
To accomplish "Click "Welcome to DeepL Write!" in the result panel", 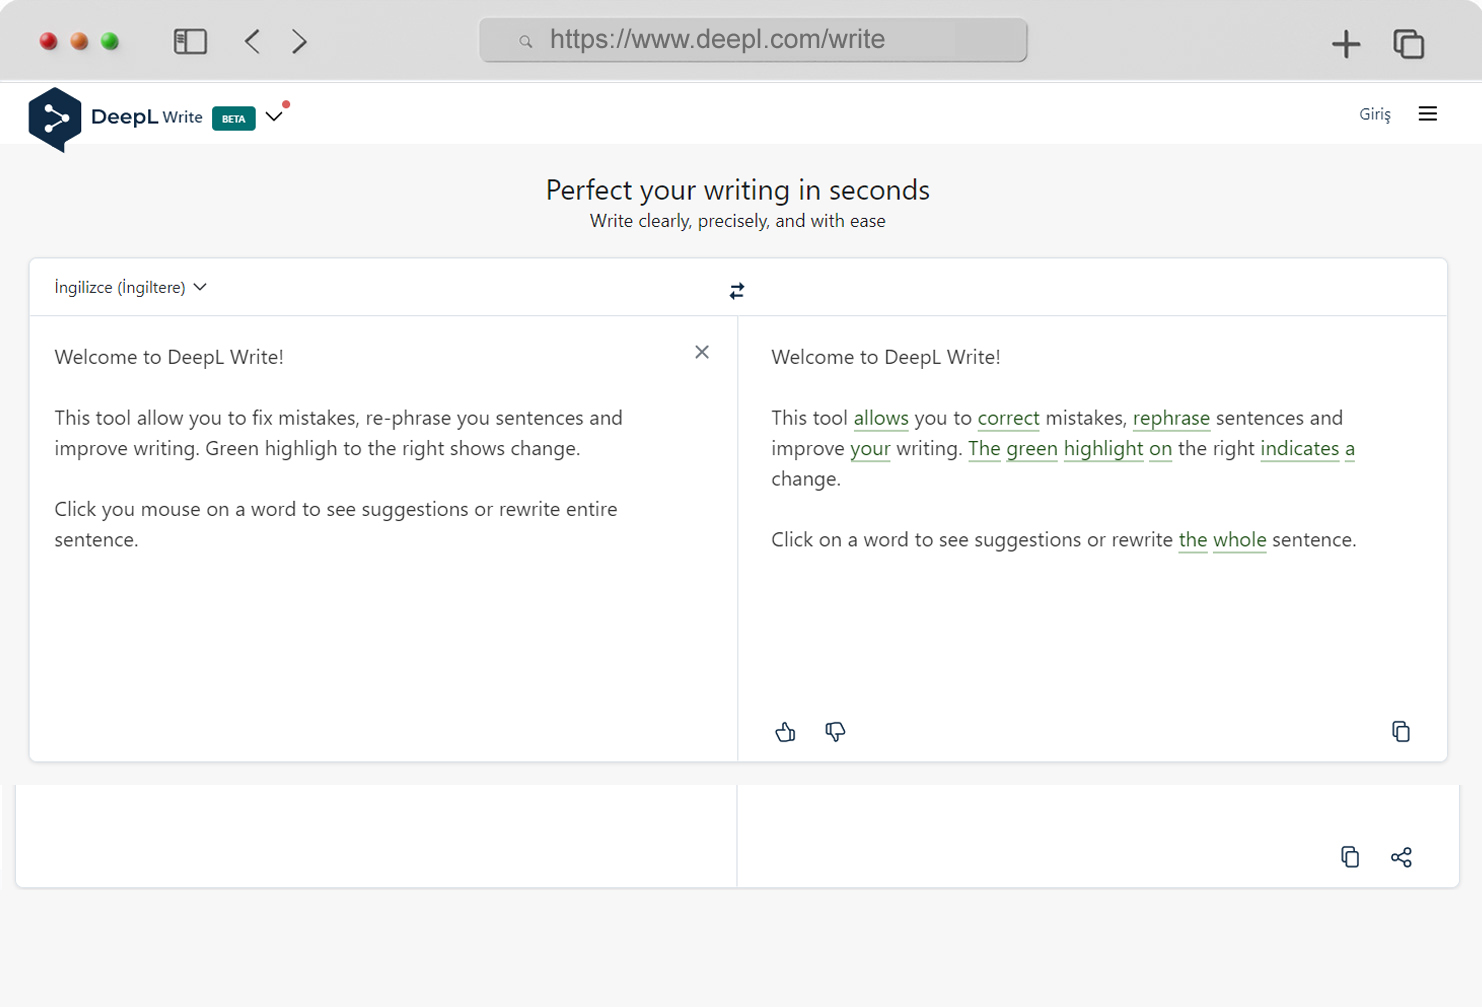I will tap(885, 357).
